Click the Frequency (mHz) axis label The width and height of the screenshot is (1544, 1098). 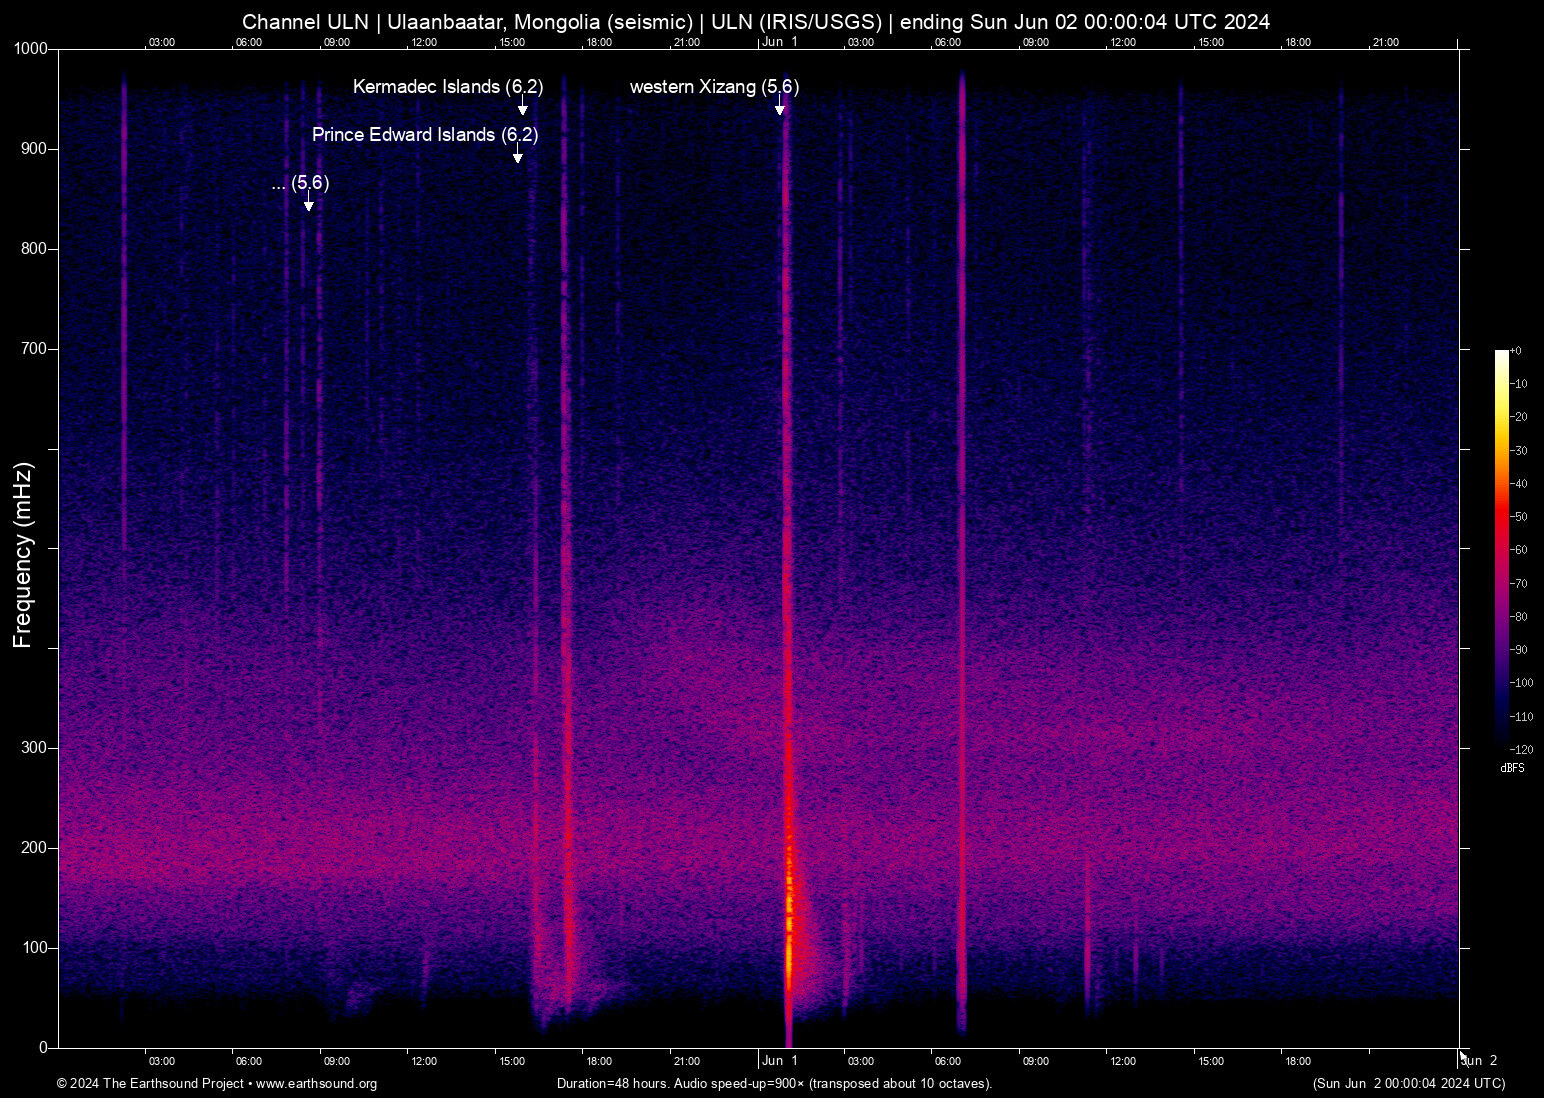pyautogui.click(x=22, y=555)
